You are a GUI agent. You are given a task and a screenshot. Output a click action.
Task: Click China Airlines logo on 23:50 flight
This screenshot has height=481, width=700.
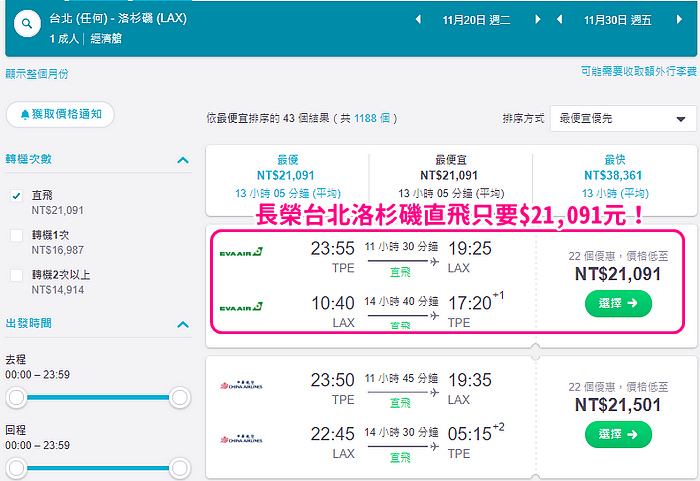pos(241,385)
